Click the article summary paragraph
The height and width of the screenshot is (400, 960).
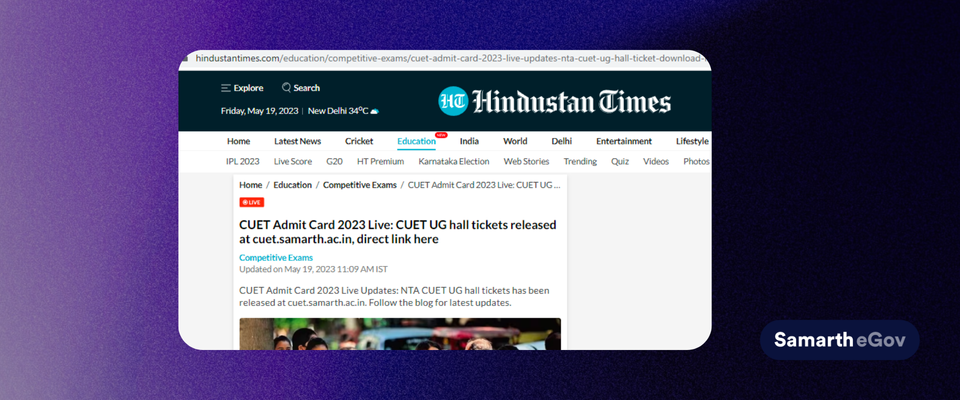click(394, 296)
